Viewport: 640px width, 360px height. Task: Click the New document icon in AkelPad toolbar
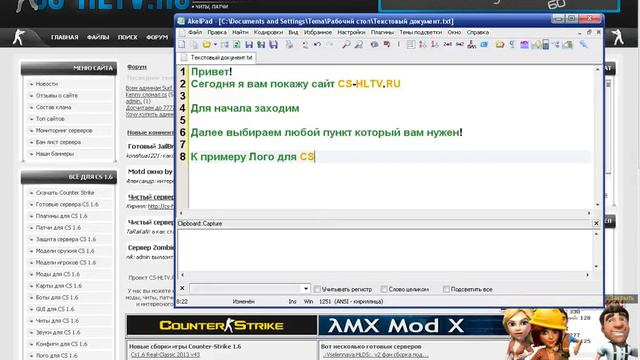182,44
